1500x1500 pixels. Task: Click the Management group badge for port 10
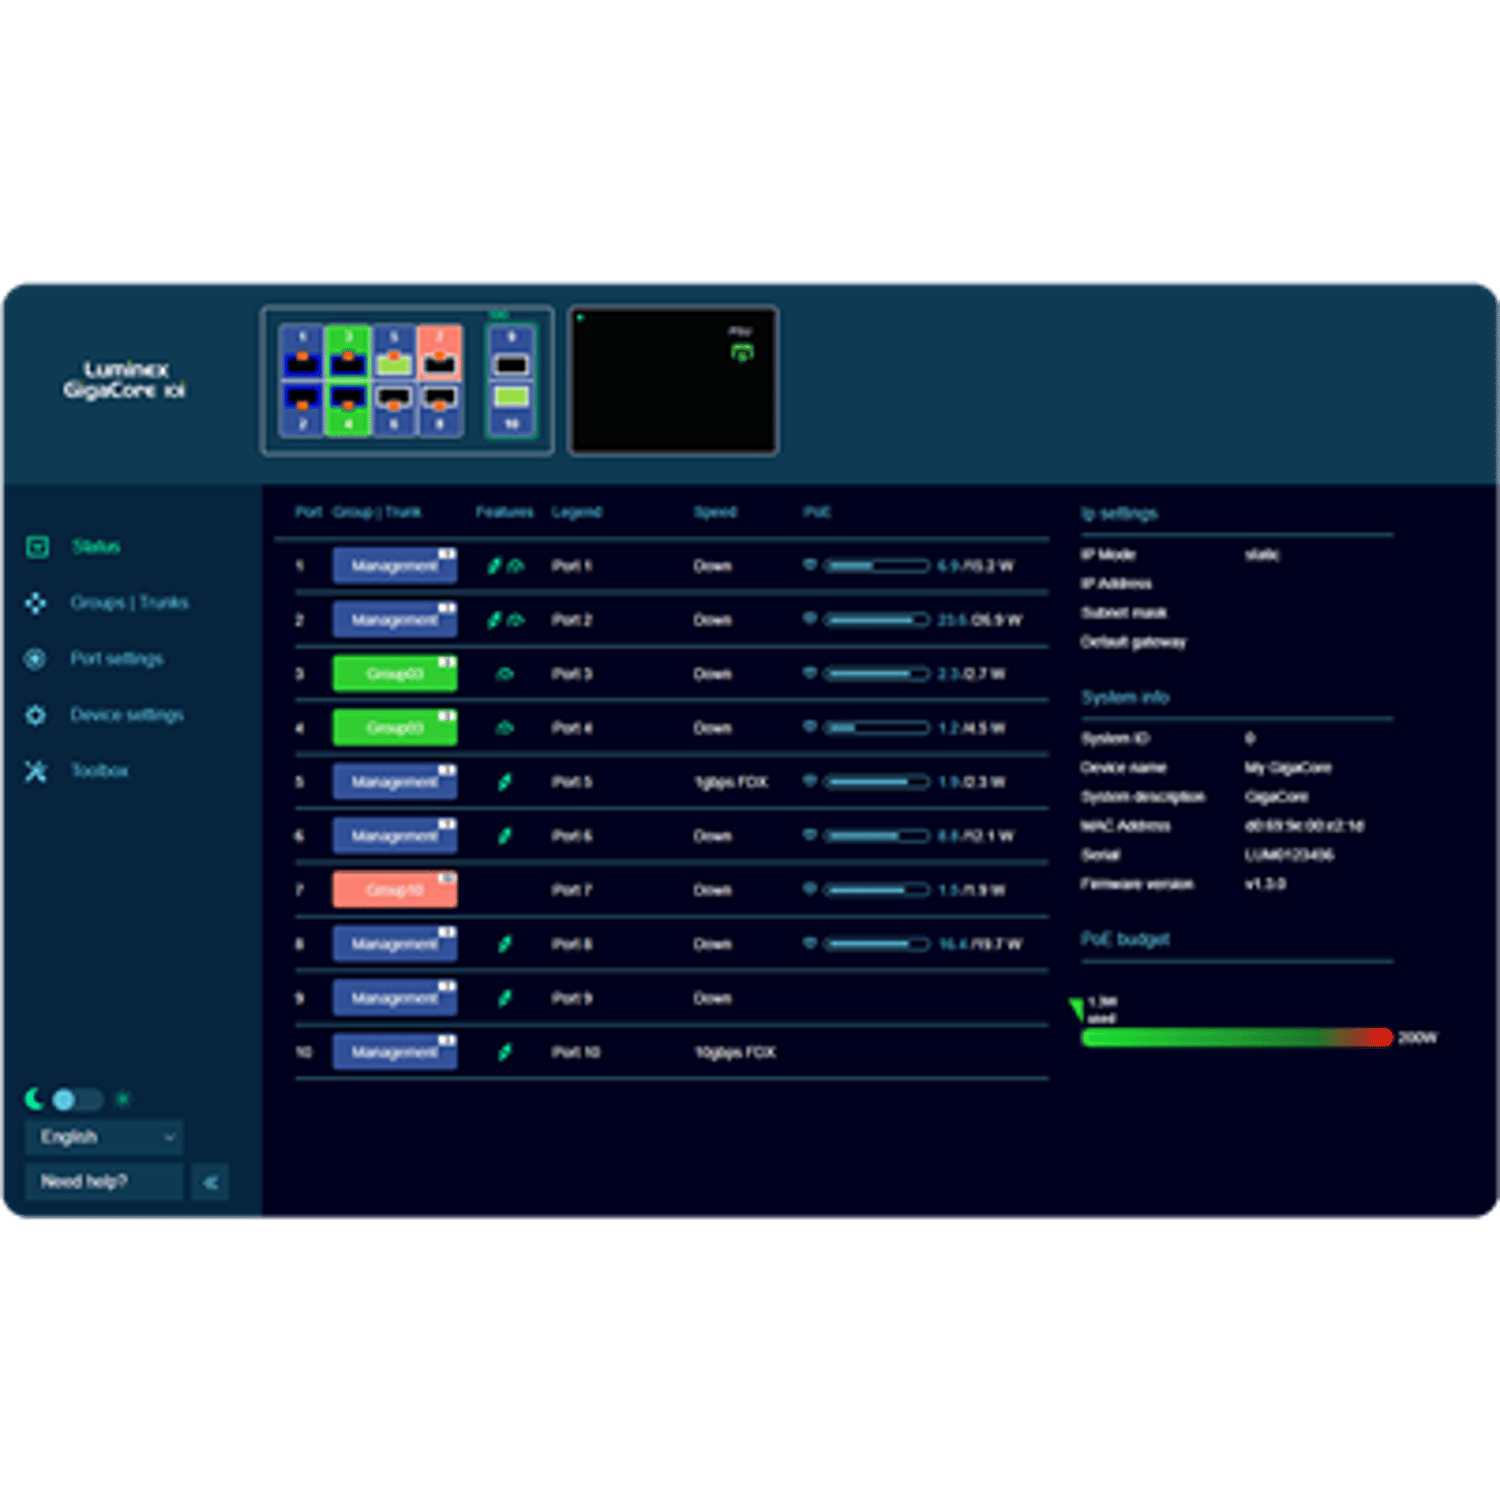pyautogui.click(x=394, y=1052)
